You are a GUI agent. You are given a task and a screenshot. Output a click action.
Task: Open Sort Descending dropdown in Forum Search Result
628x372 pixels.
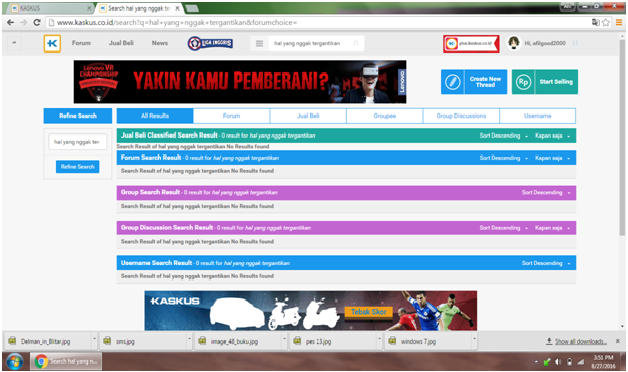[x=504, y=158]
